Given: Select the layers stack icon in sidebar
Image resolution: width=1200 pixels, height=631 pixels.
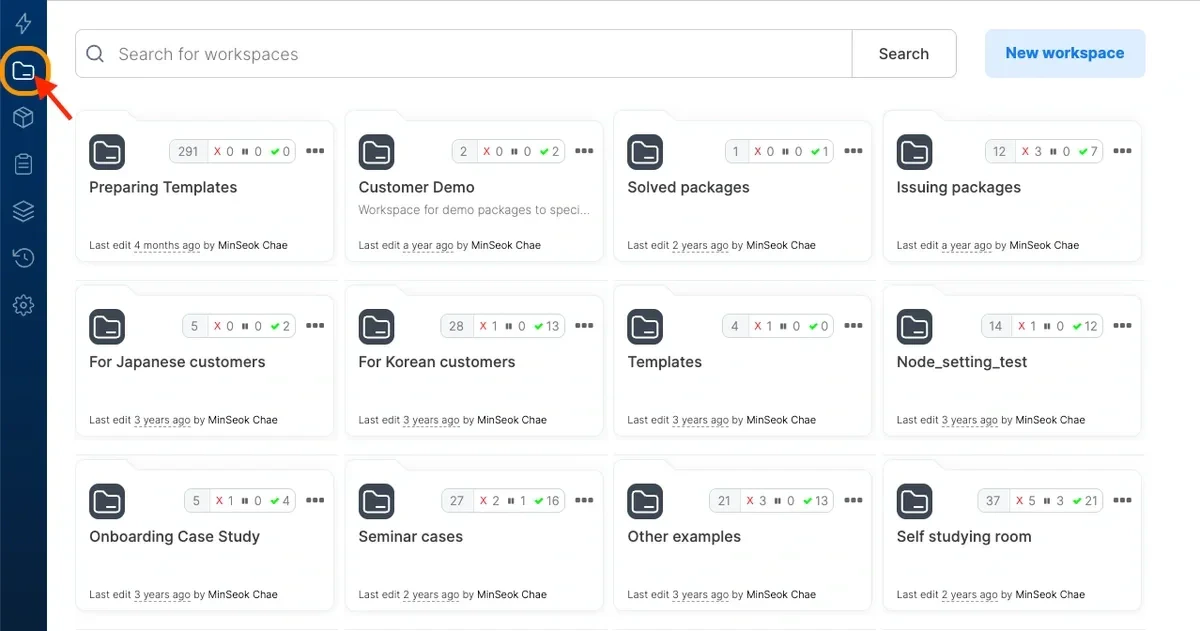Looking at the screenshot, I should [24, 211].
